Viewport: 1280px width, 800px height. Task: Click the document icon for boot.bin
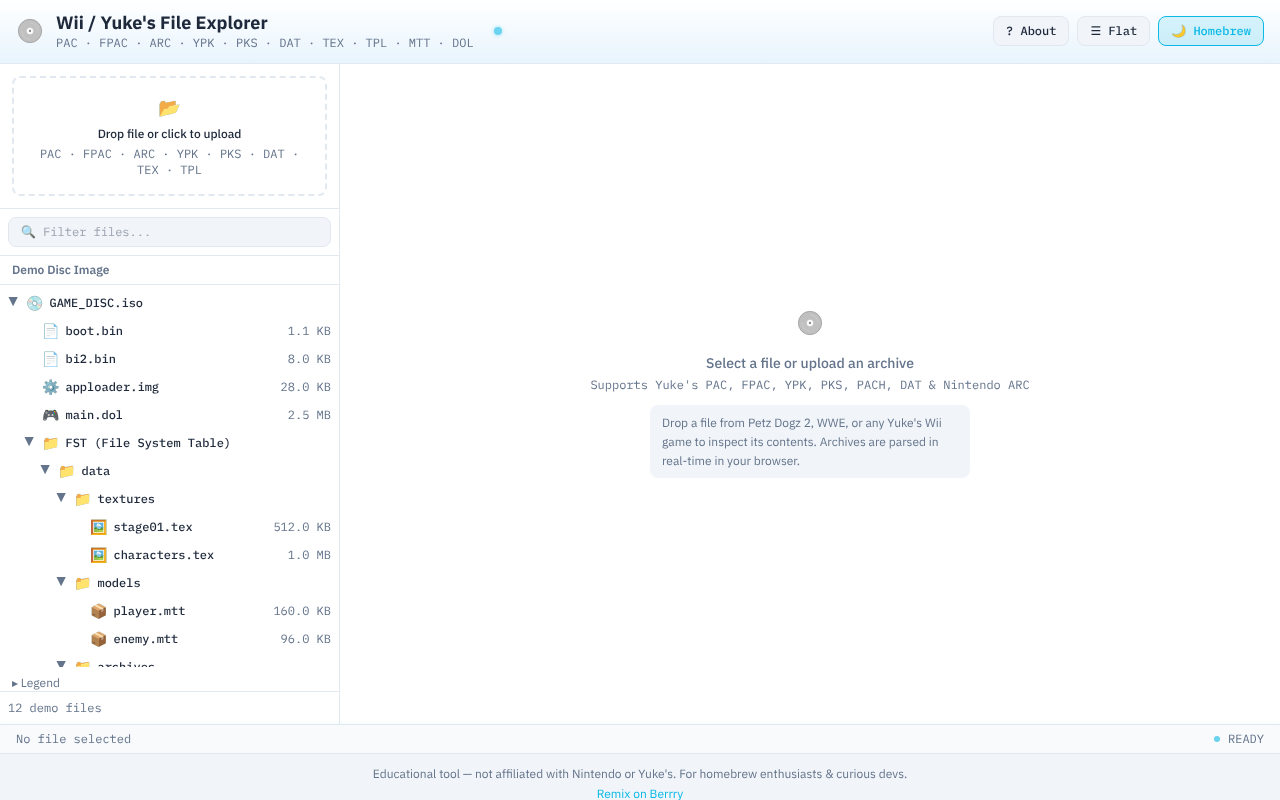(x=50, y=331)
